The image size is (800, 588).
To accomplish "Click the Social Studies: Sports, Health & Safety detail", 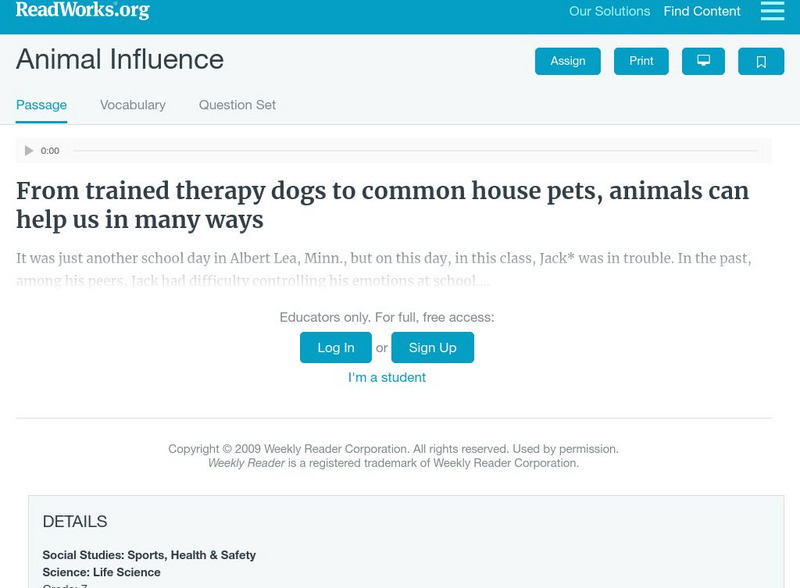I will [x=149, y=555].
